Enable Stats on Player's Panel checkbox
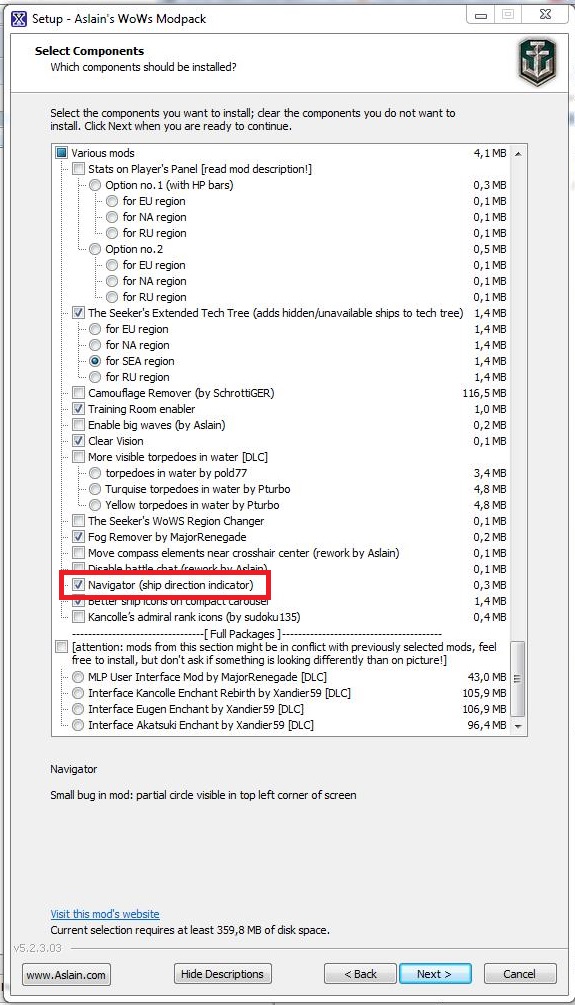 point(78,169)
